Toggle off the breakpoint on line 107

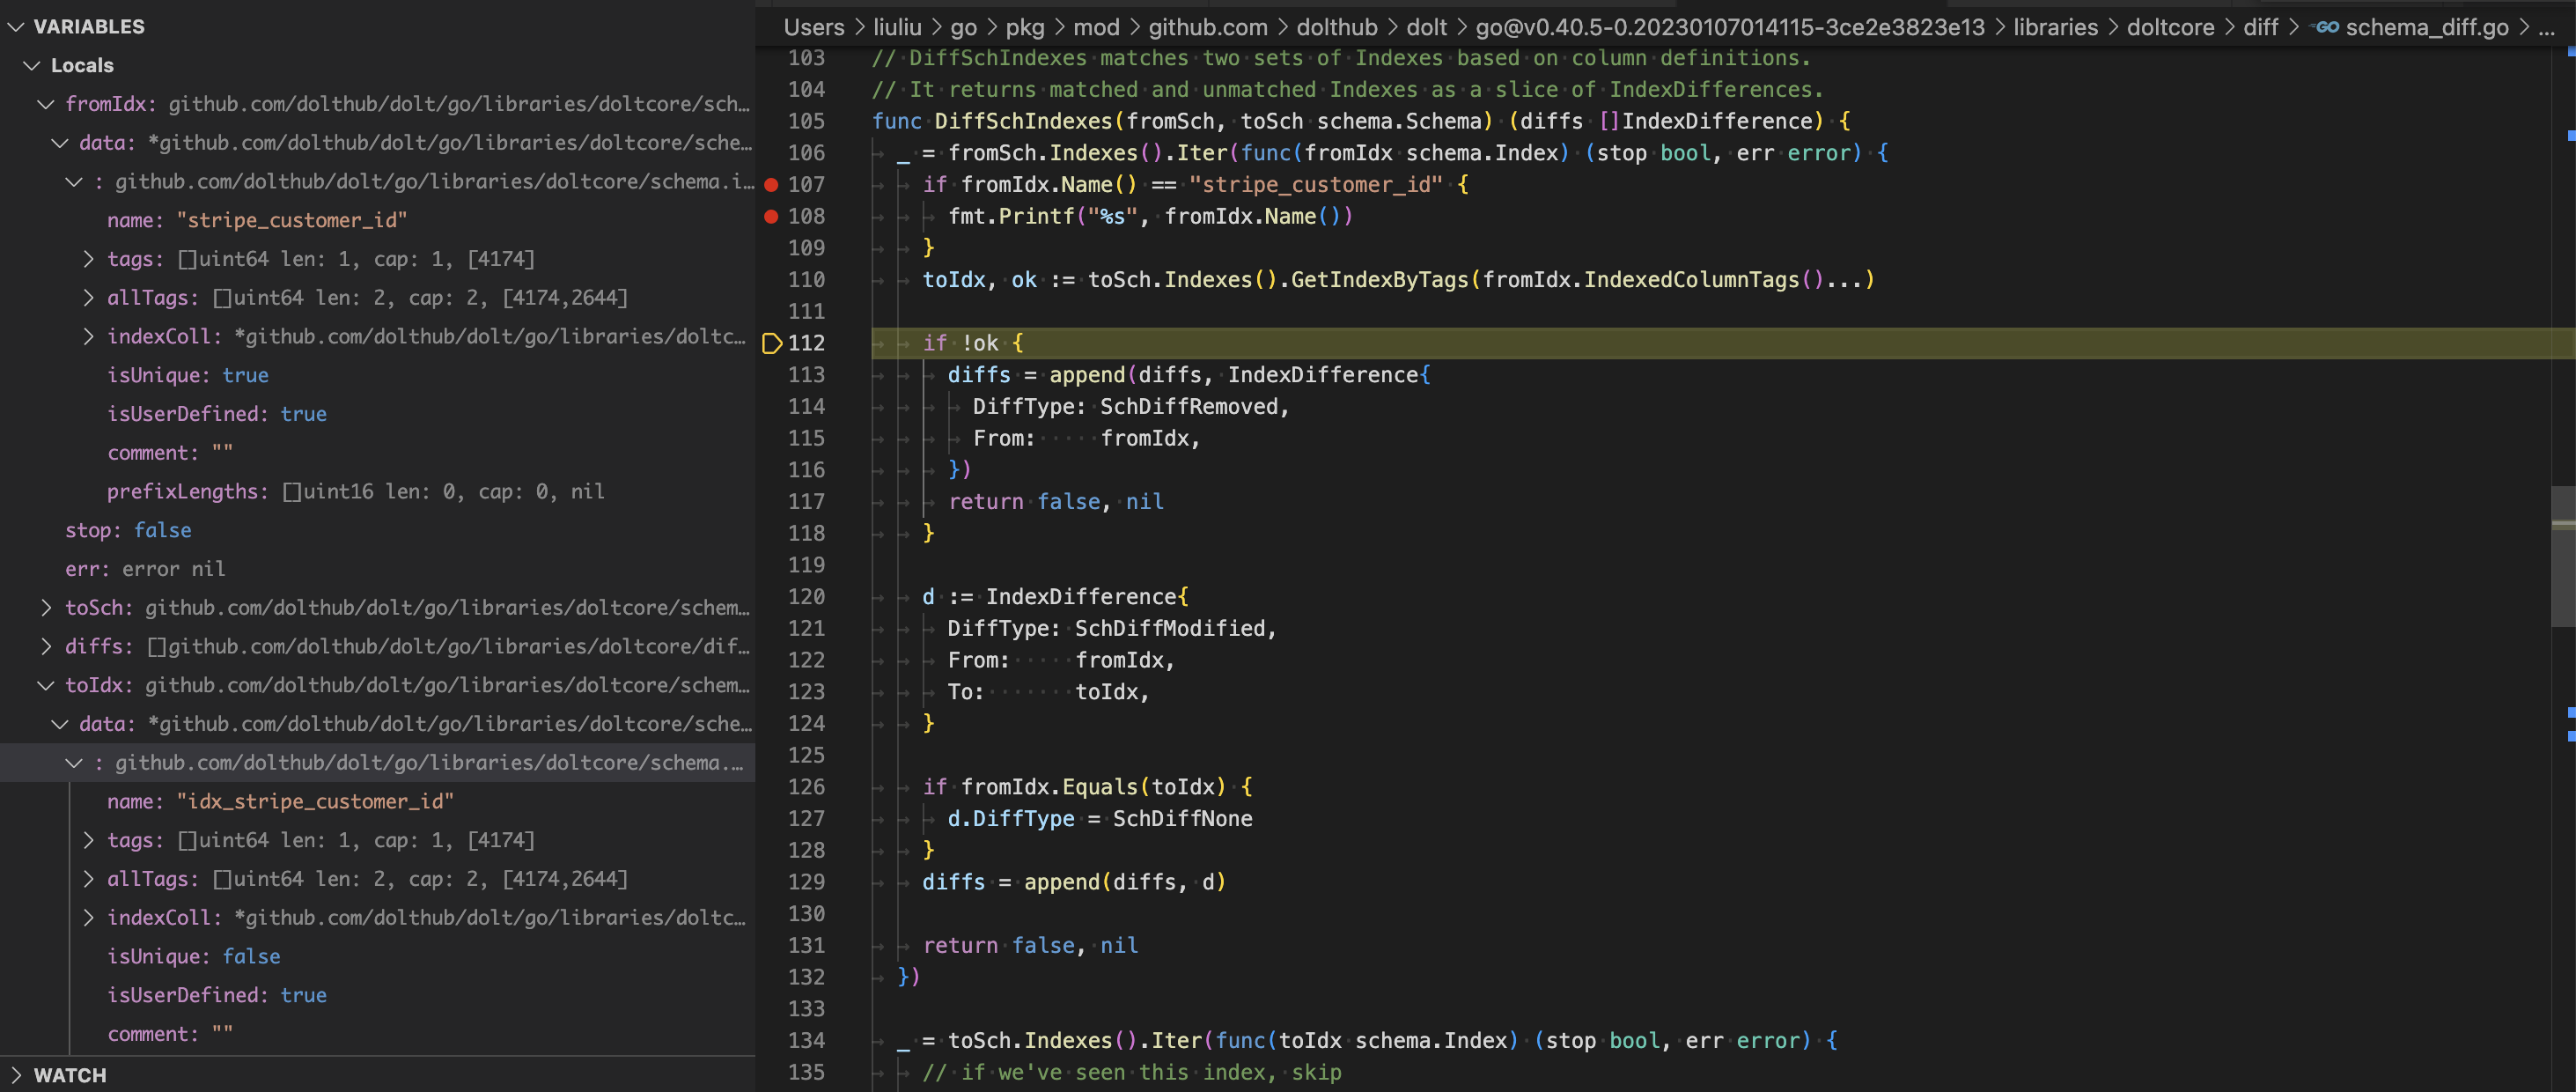(770, 184)
